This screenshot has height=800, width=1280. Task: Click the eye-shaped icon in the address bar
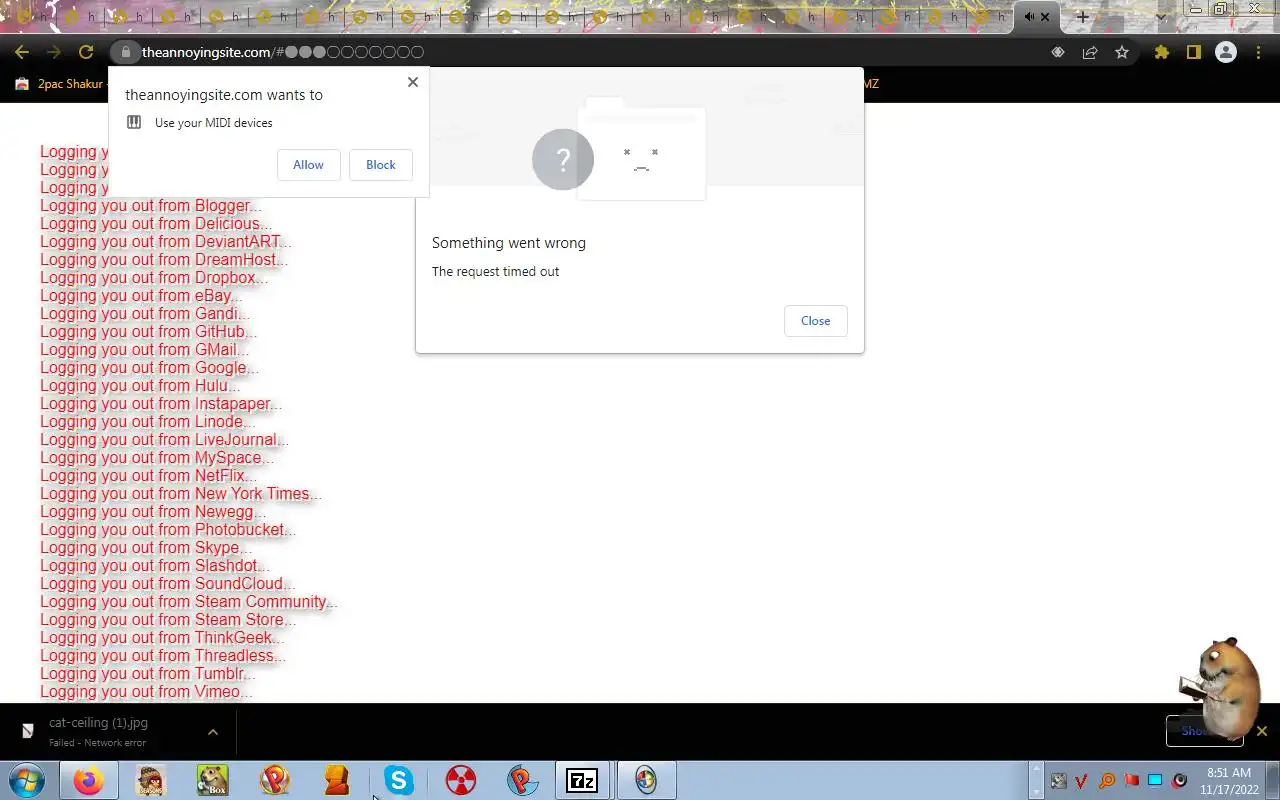pos(1058,52)
